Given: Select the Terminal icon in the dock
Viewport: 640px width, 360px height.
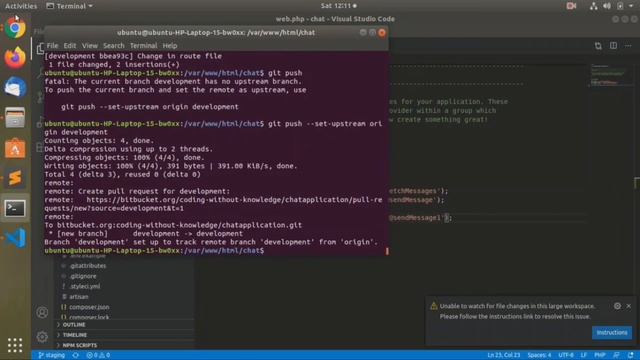Looking at the screenshot, I should coord(15,208).
